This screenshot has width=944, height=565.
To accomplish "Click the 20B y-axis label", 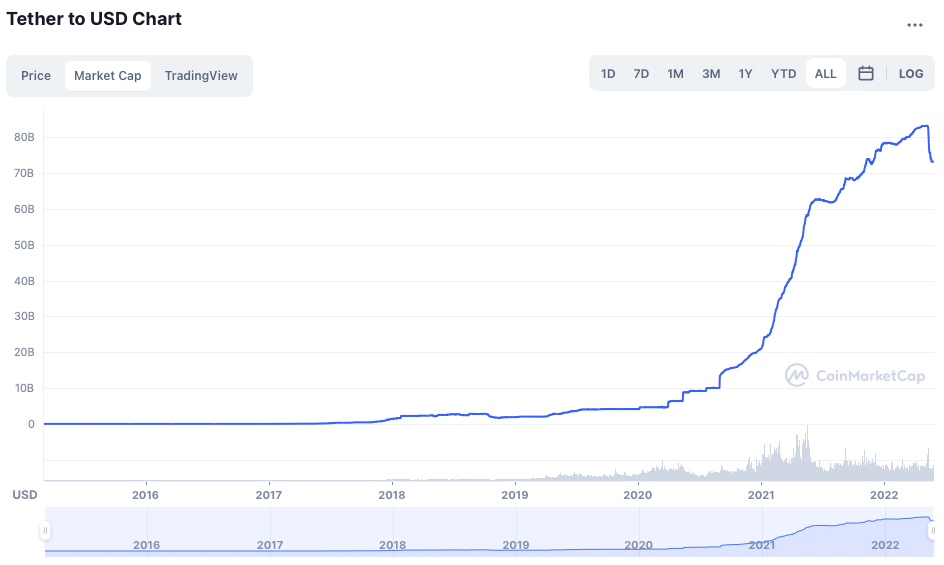I will [x=24, y=352].
